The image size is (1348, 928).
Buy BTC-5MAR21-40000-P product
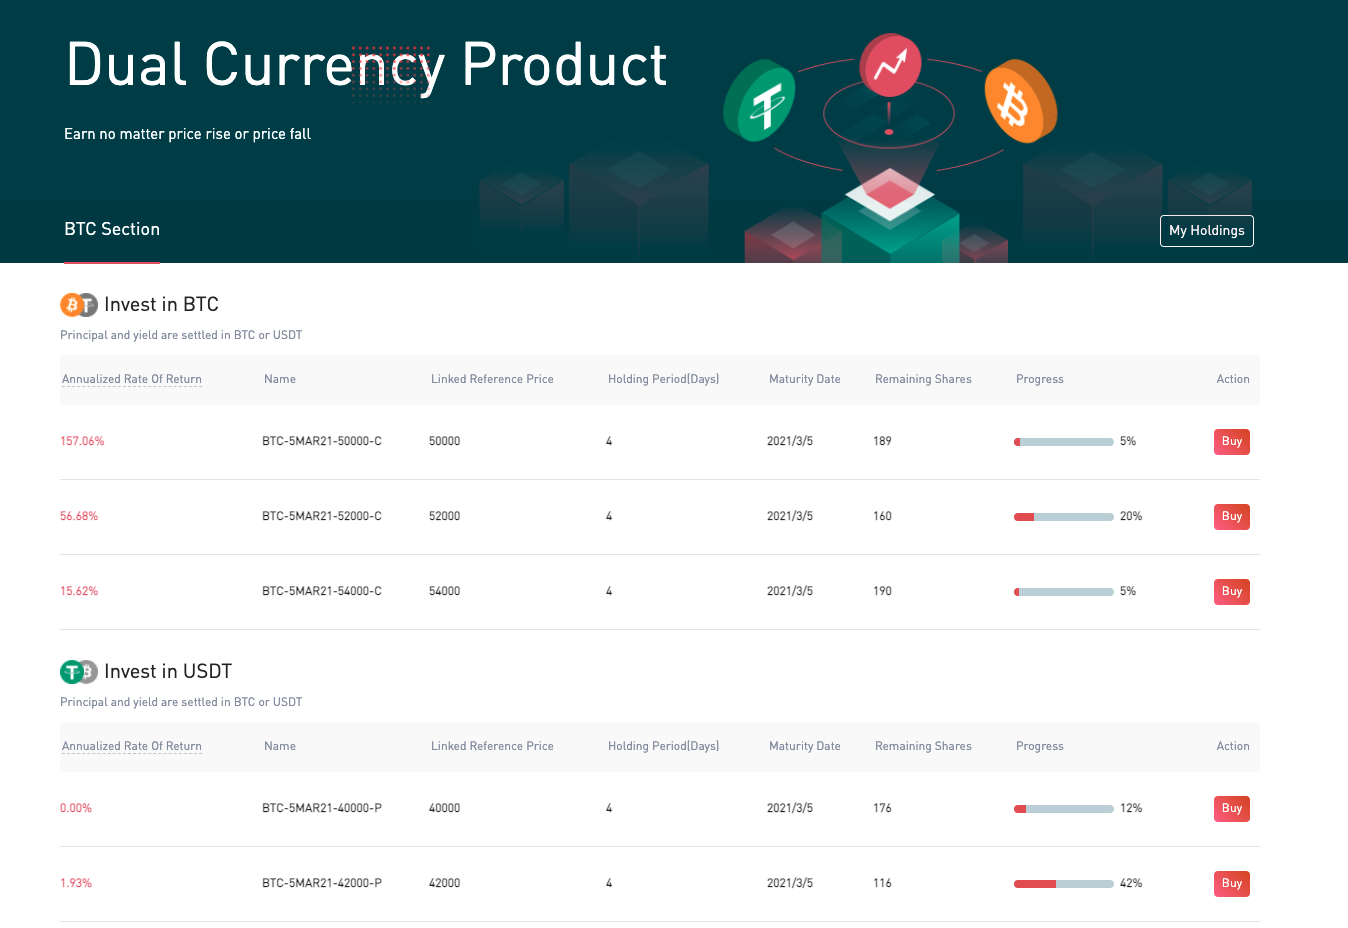(x=1232, y=809)
